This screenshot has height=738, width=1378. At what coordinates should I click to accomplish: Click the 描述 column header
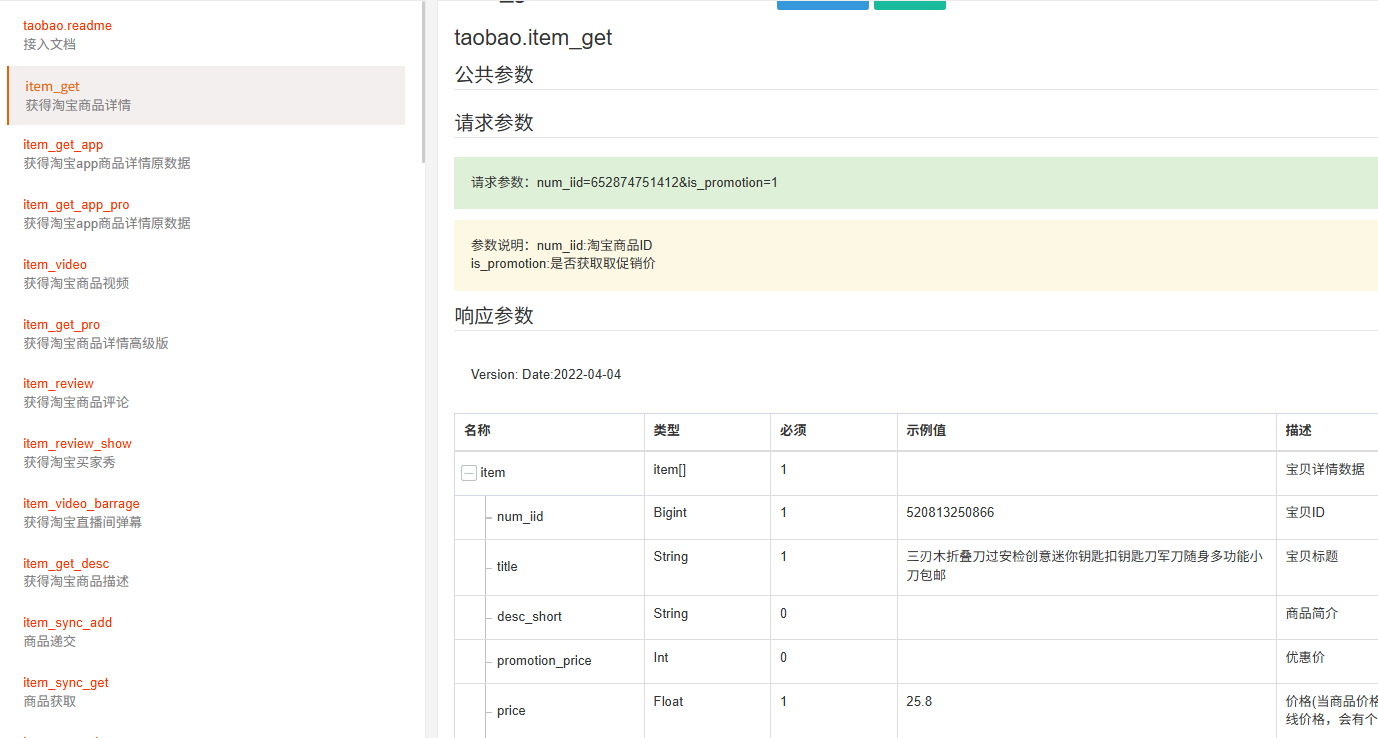[1299, 431]
